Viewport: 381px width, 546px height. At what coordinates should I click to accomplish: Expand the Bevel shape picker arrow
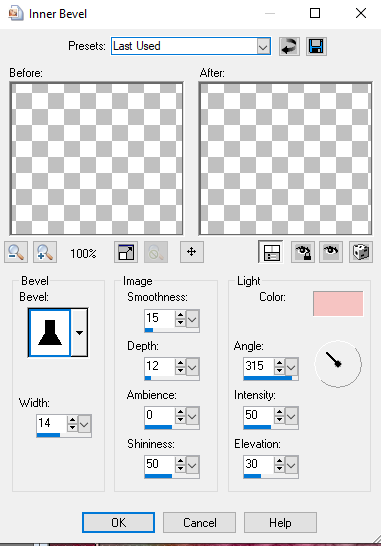click(79, 333)
